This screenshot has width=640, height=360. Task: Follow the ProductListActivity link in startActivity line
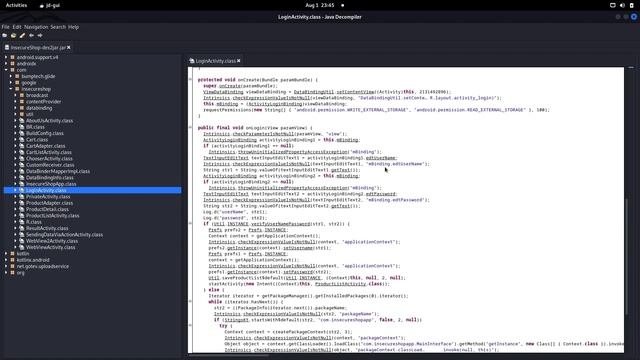click(340, 284)
